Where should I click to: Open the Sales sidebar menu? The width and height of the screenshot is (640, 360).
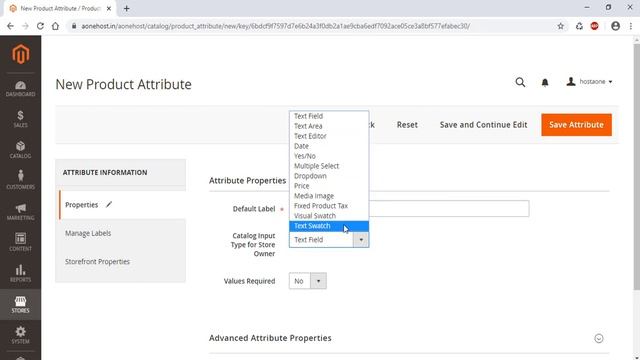tap(20, 119)
